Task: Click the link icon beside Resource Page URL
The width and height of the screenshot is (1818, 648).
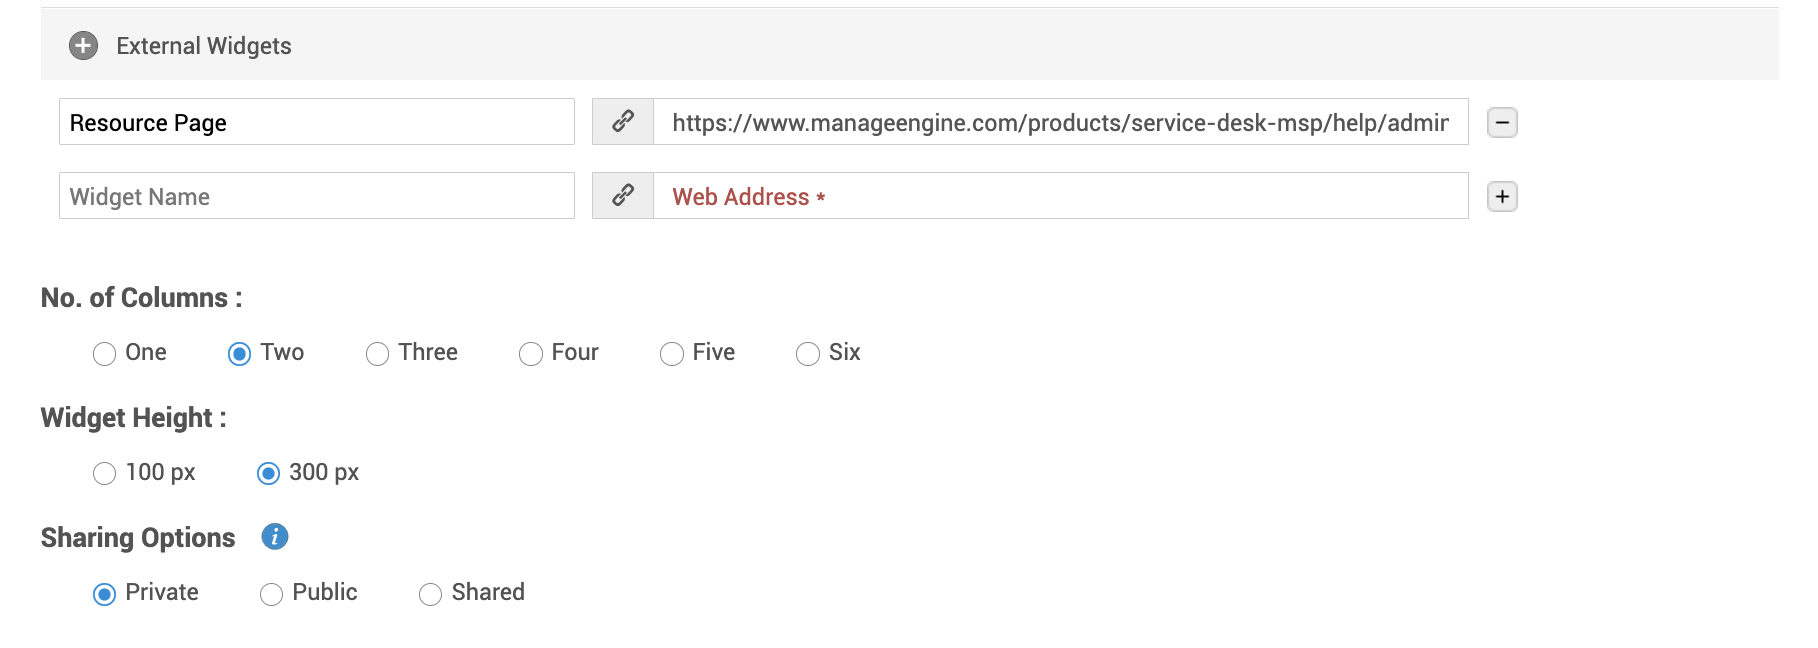Action: point(623,122)
